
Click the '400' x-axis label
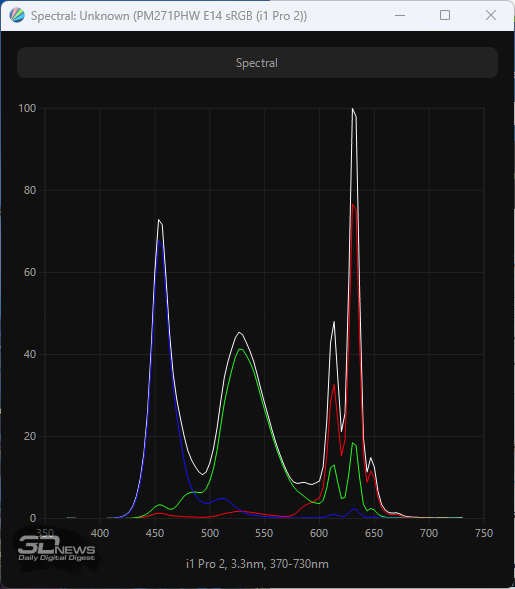tap(100, 533)
